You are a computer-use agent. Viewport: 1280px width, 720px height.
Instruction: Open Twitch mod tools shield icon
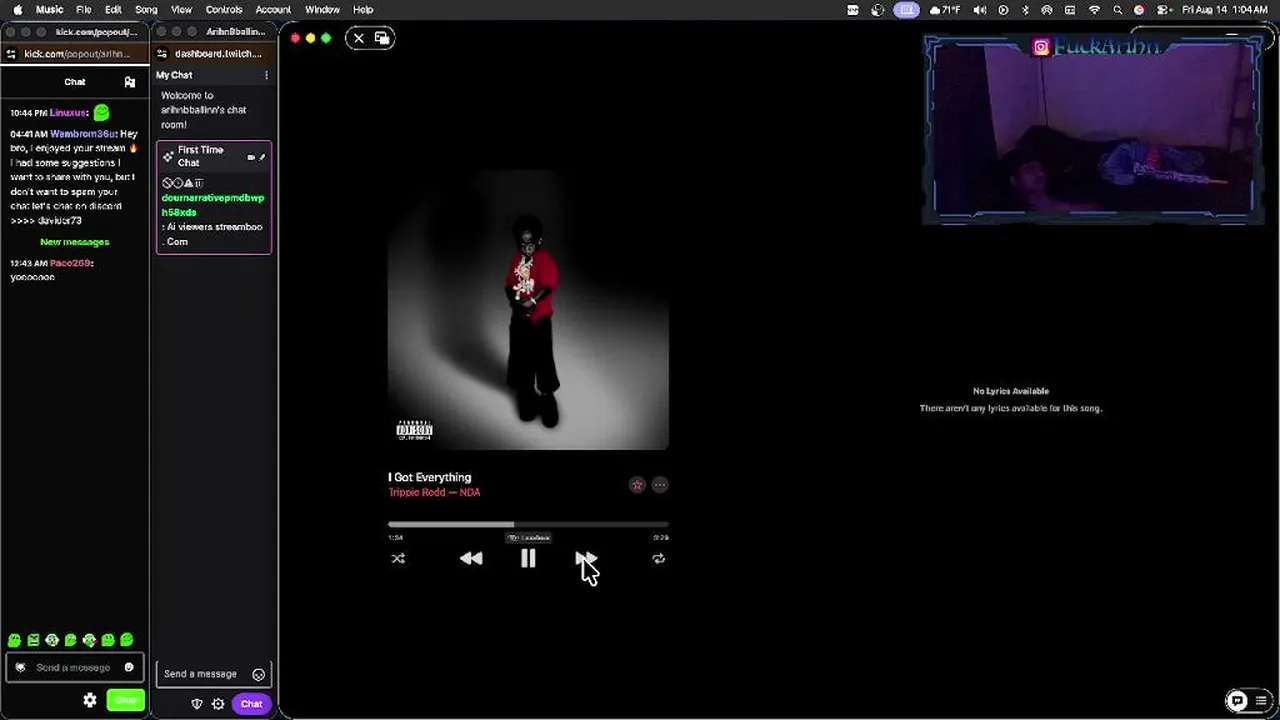(x=197, y=704)
